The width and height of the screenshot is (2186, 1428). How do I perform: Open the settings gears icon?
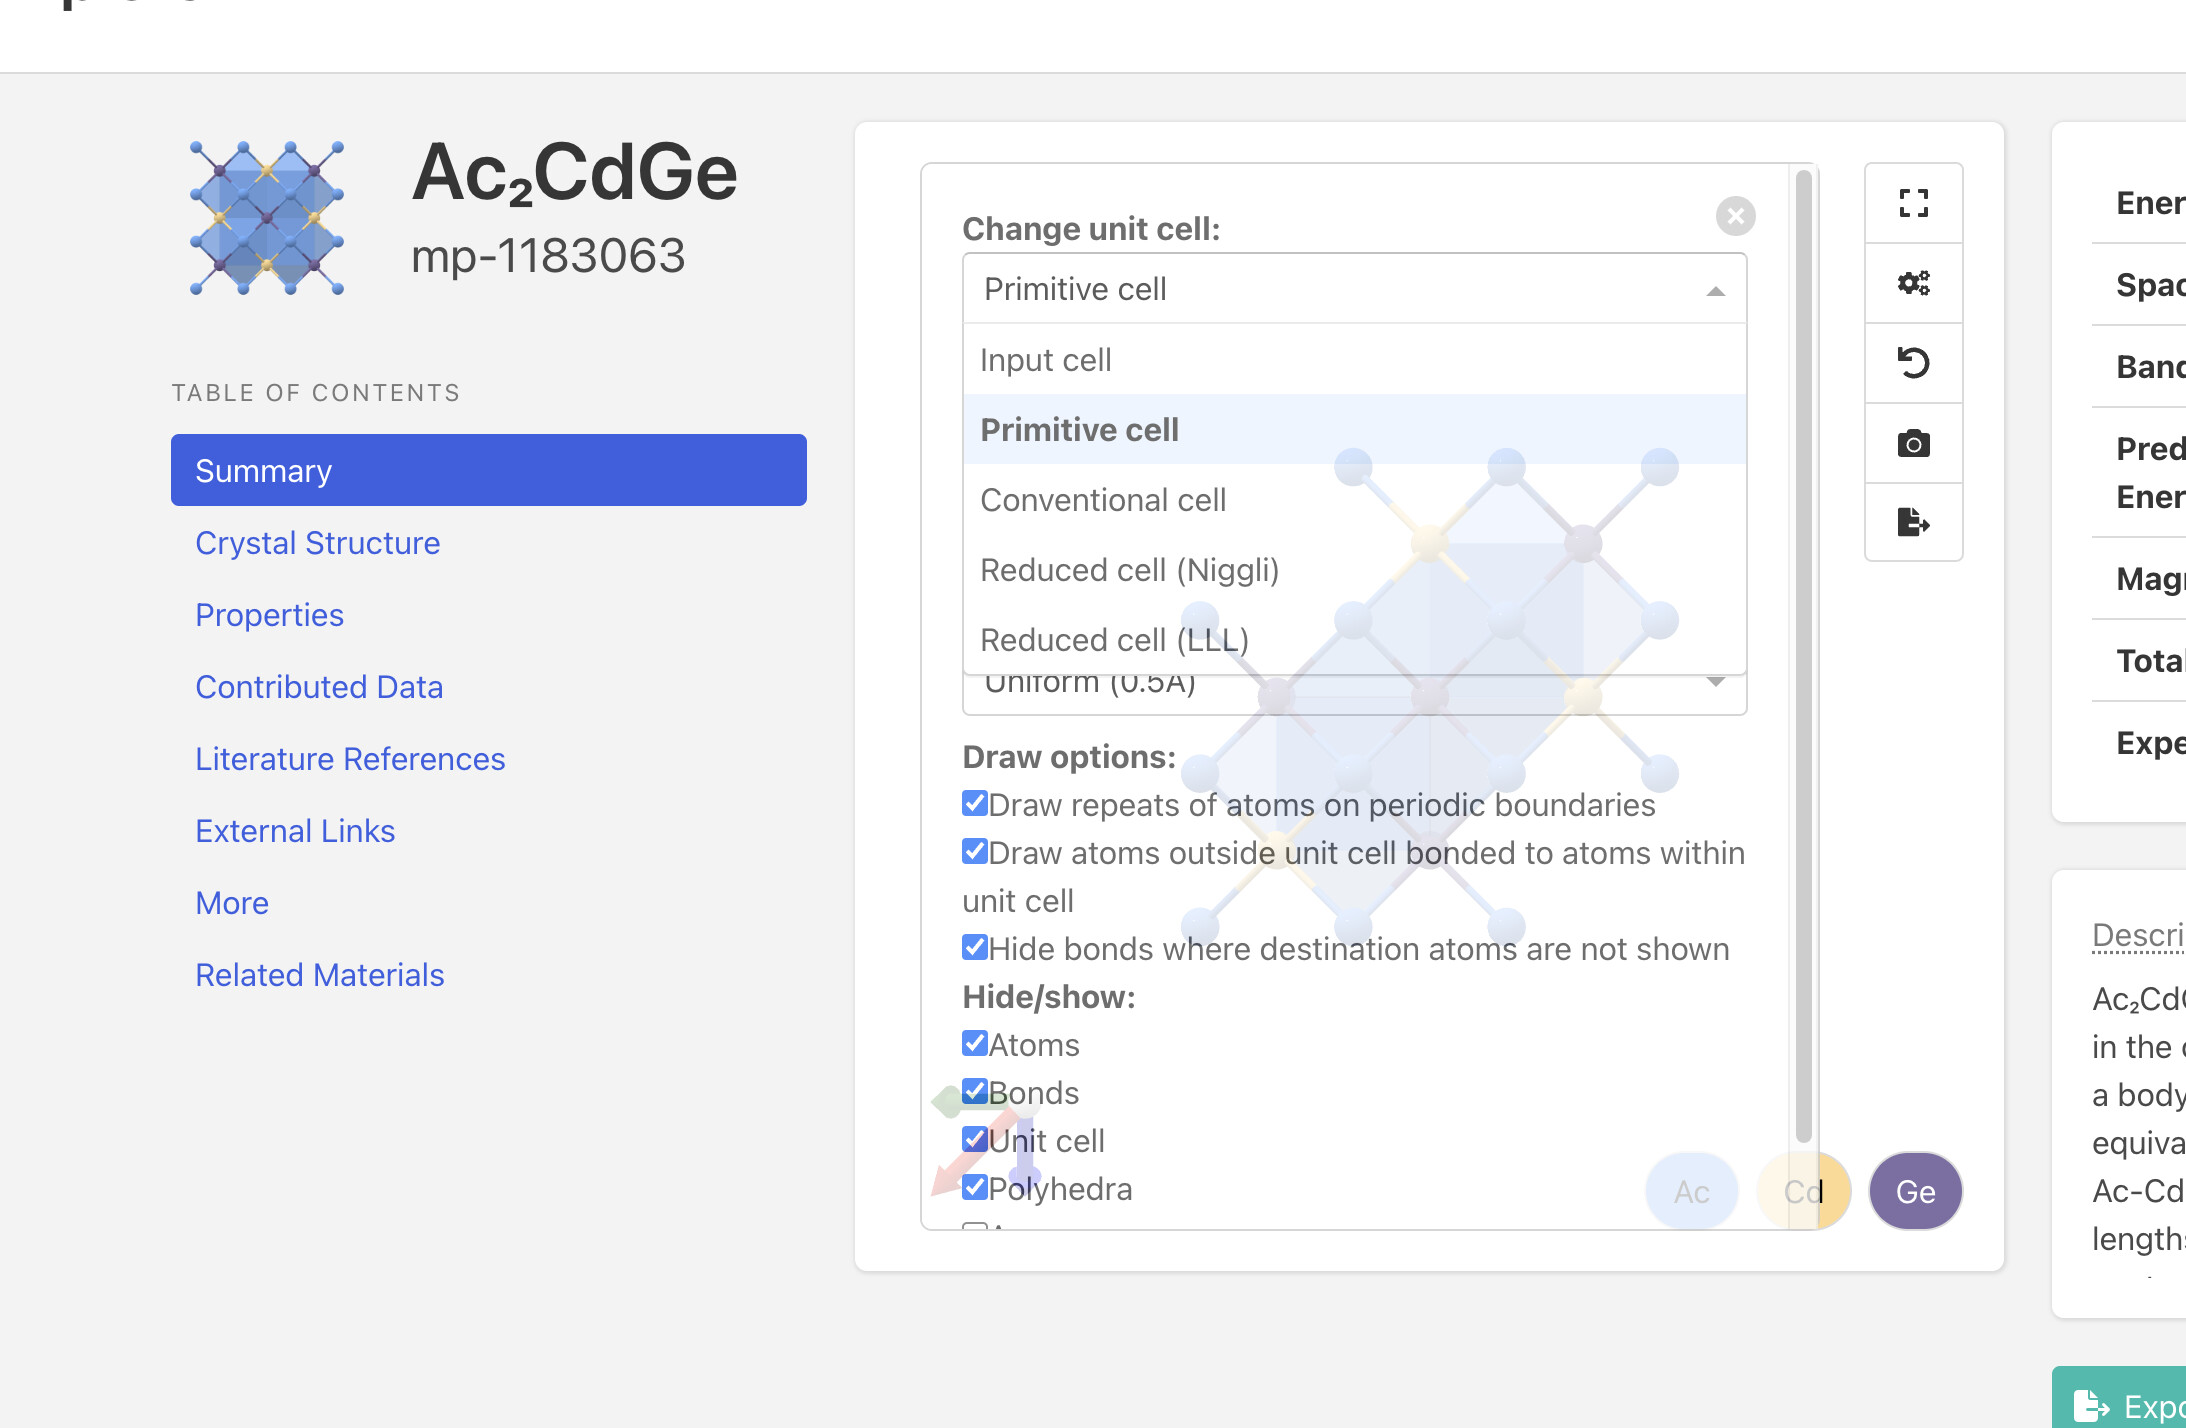pyautogui.click(x=1913, y=283)
